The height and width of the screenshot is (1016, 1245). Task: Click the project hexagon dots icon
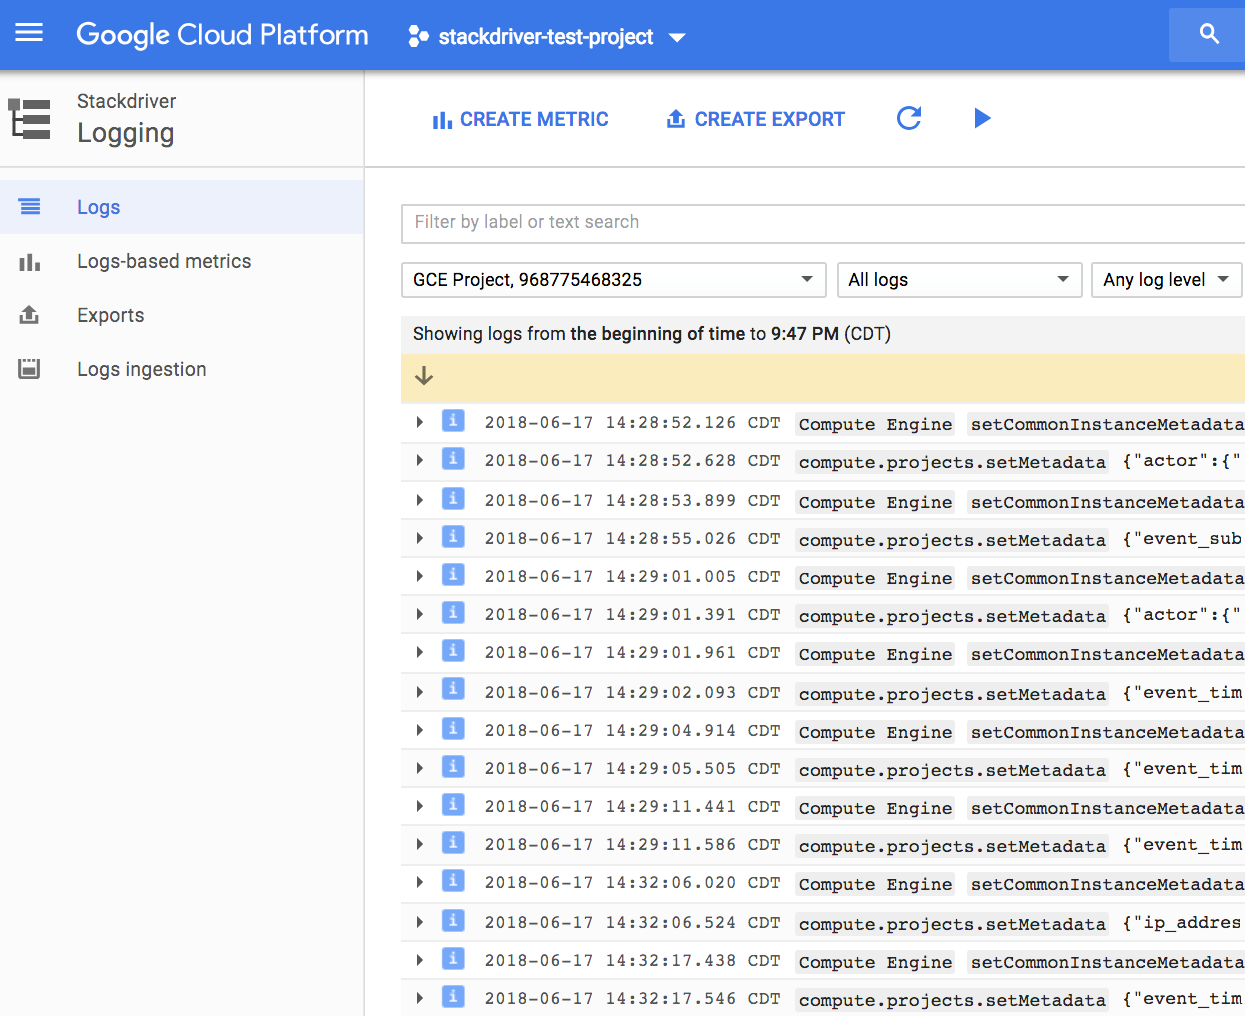tap(418, 37)
